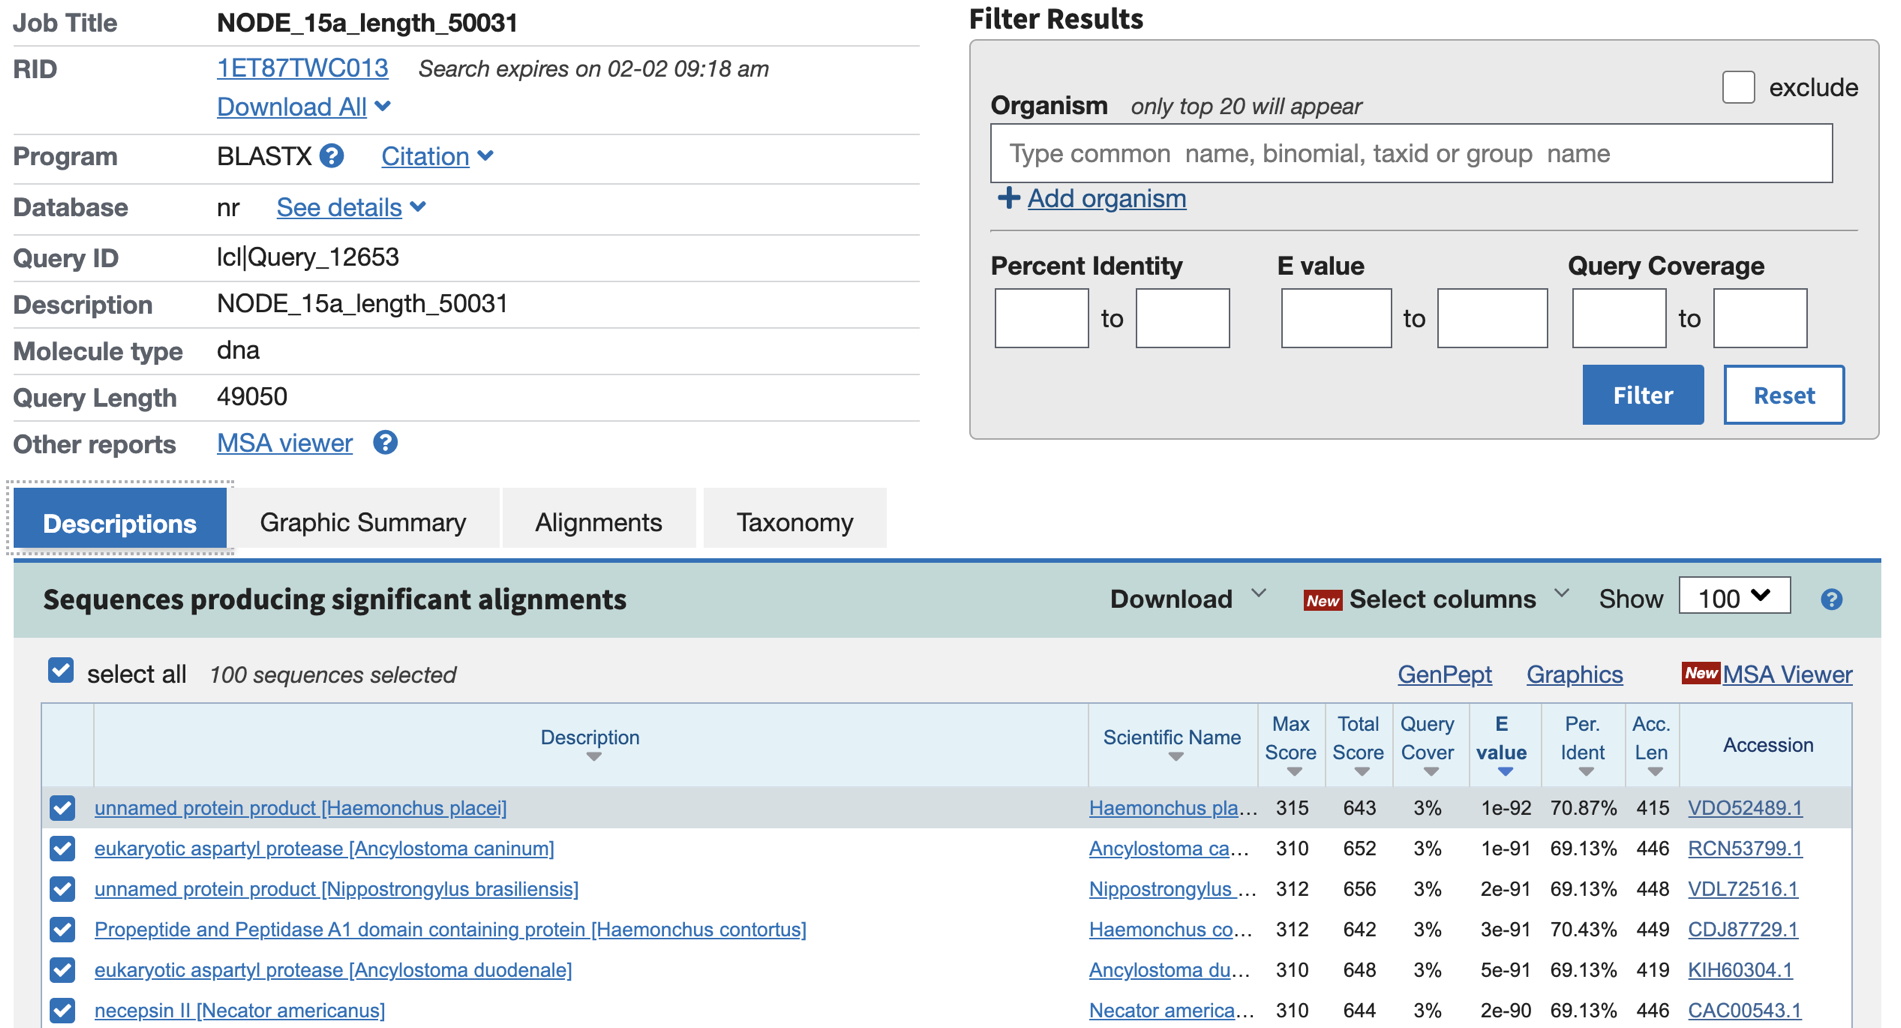Screen dimensions: 1901x1028
Task: Sort by Max Score column arrow
Action: click(x=1293, y=772)
